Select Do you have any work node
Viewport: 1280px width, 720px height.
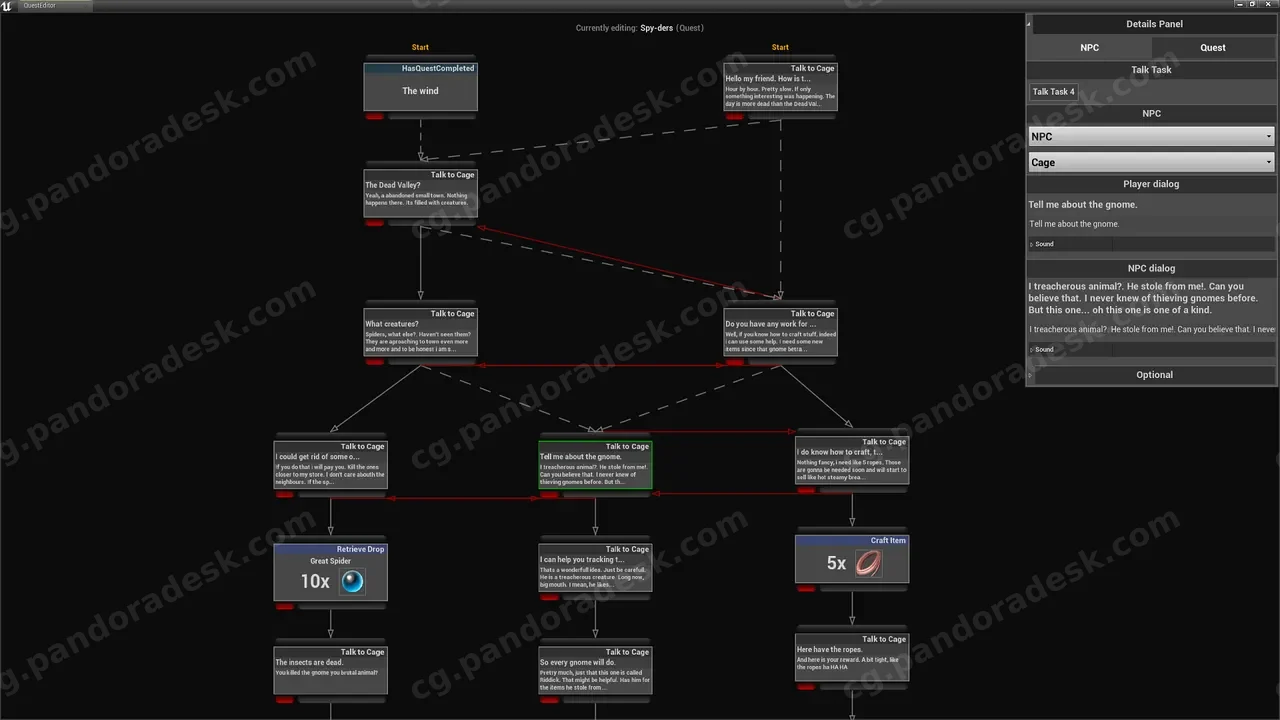click(x=780, y=332)
